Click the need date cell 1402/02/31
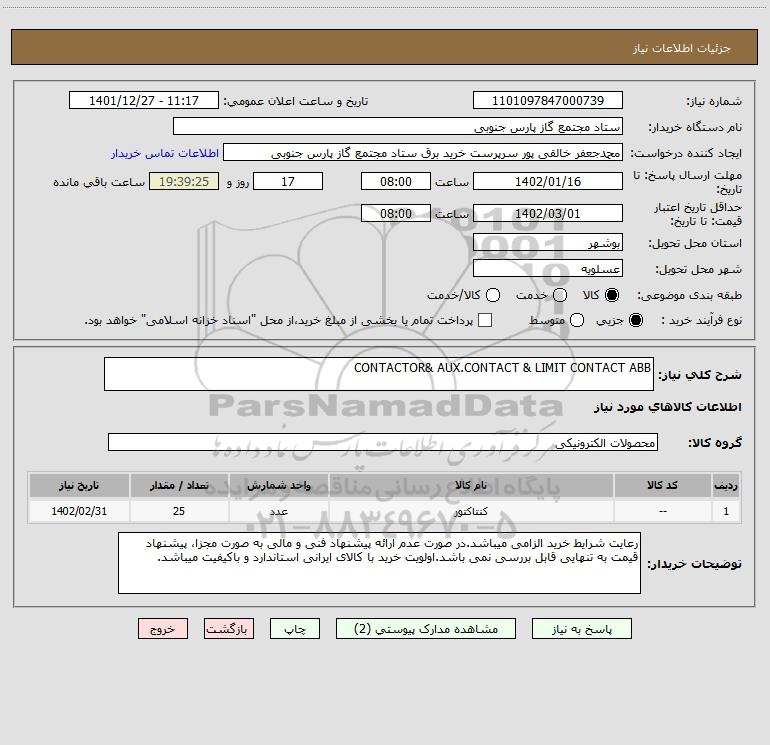Screen dimensions: 770x745 [x=79, y=511]
